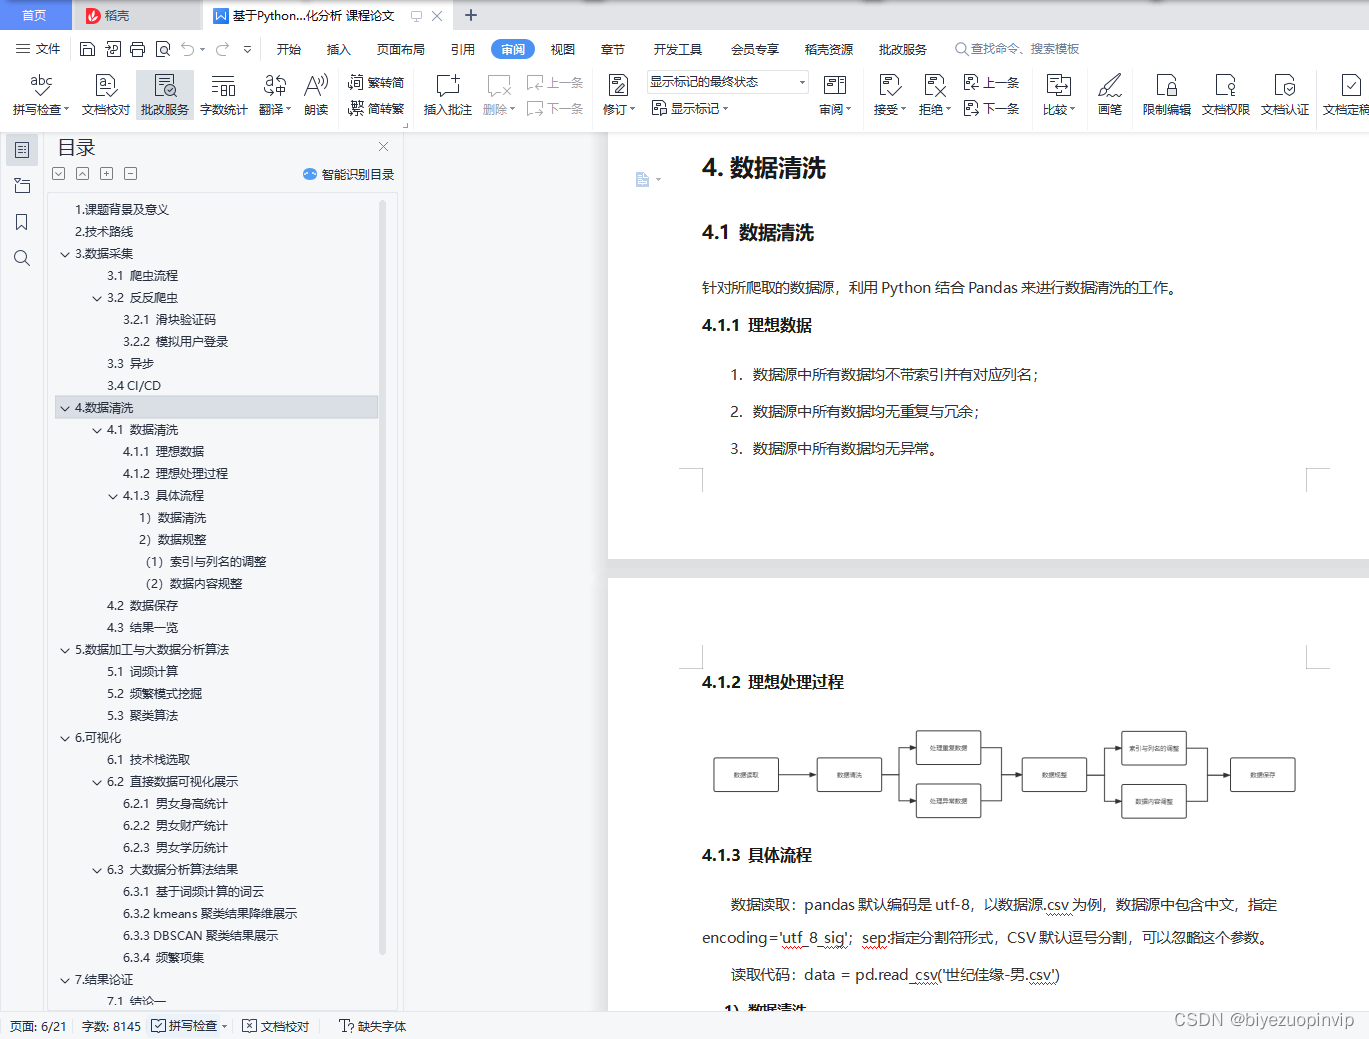Open 文档权限 document permissions
Viewport: 1369px width, 1039px height.
1226,95
